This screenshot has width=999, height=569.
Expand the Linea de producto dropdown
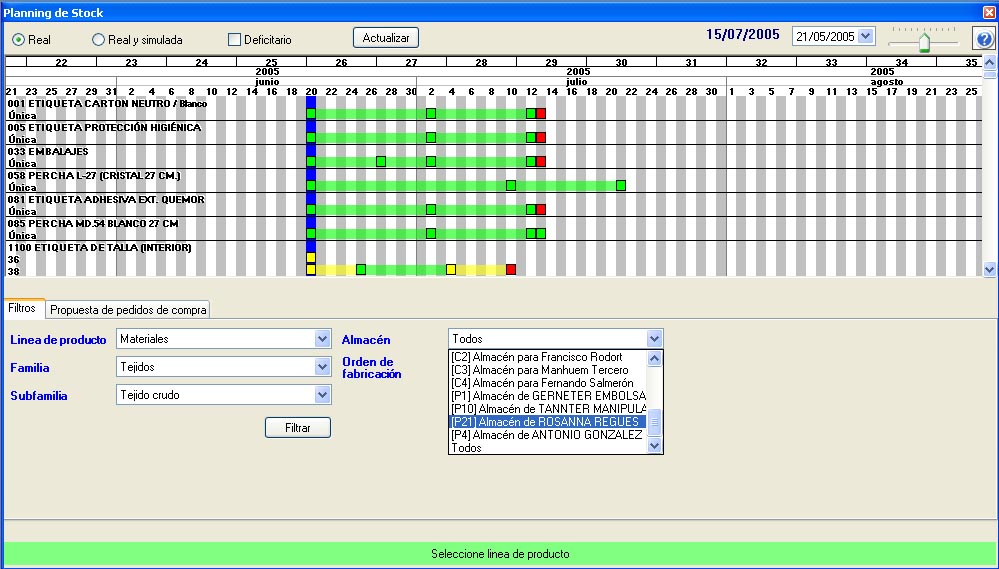pos(322,339)
